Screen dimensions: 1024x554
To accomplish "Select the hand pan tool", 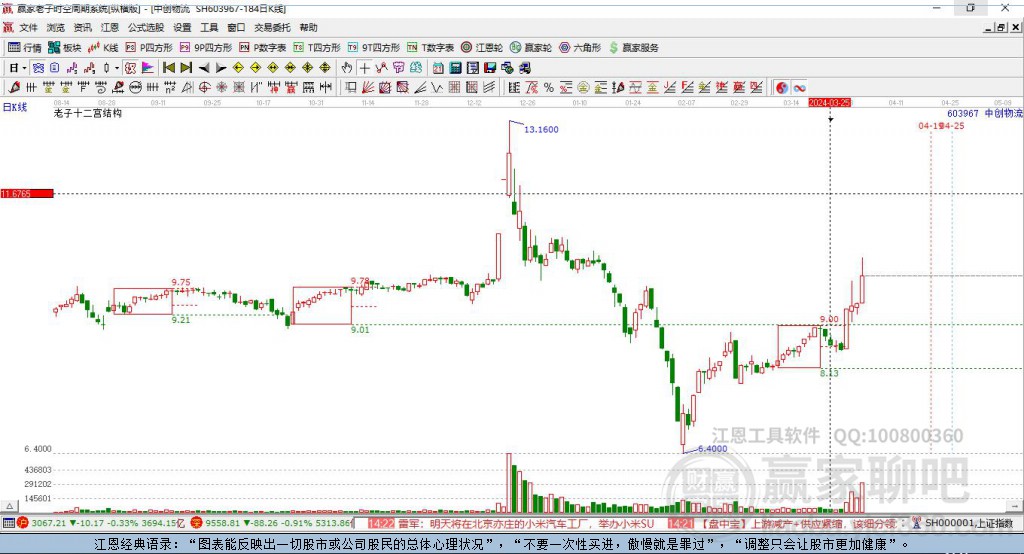I will [x=347, y=68].
